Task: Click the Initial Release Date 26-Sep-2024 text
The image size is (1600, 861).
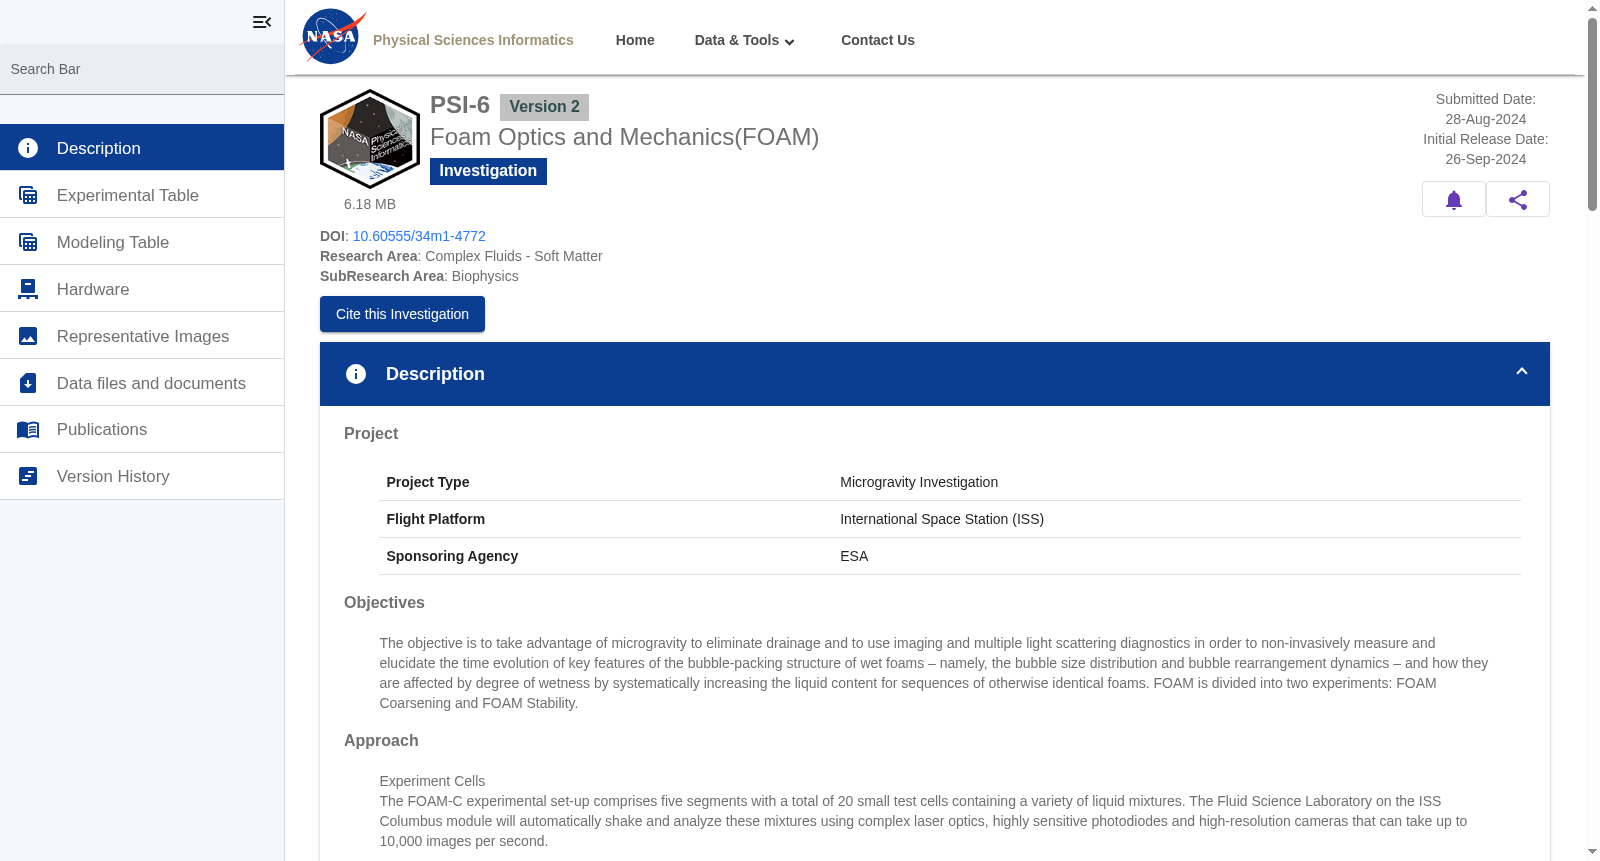Action: (x=1486, y=149)
